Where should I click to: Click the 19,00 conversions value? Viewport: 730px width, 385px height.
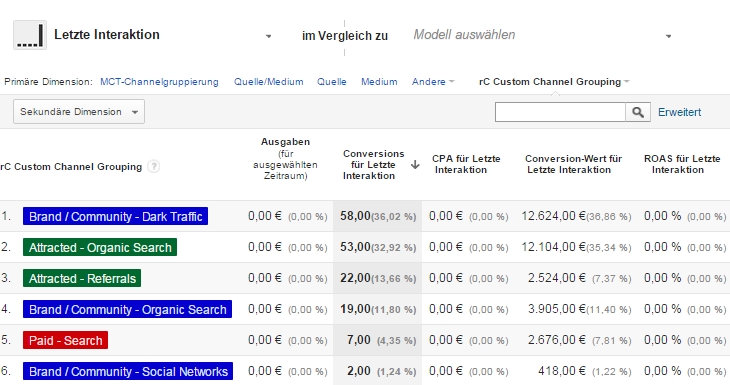[x=355, y=309]
